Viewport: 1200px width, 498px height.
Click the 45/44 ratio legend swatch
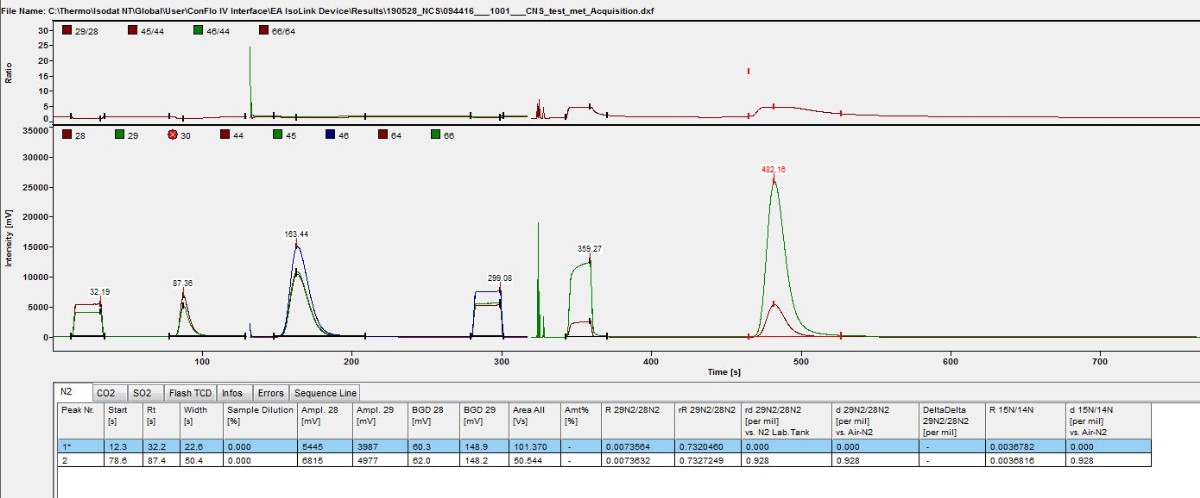tap(133, 31)
